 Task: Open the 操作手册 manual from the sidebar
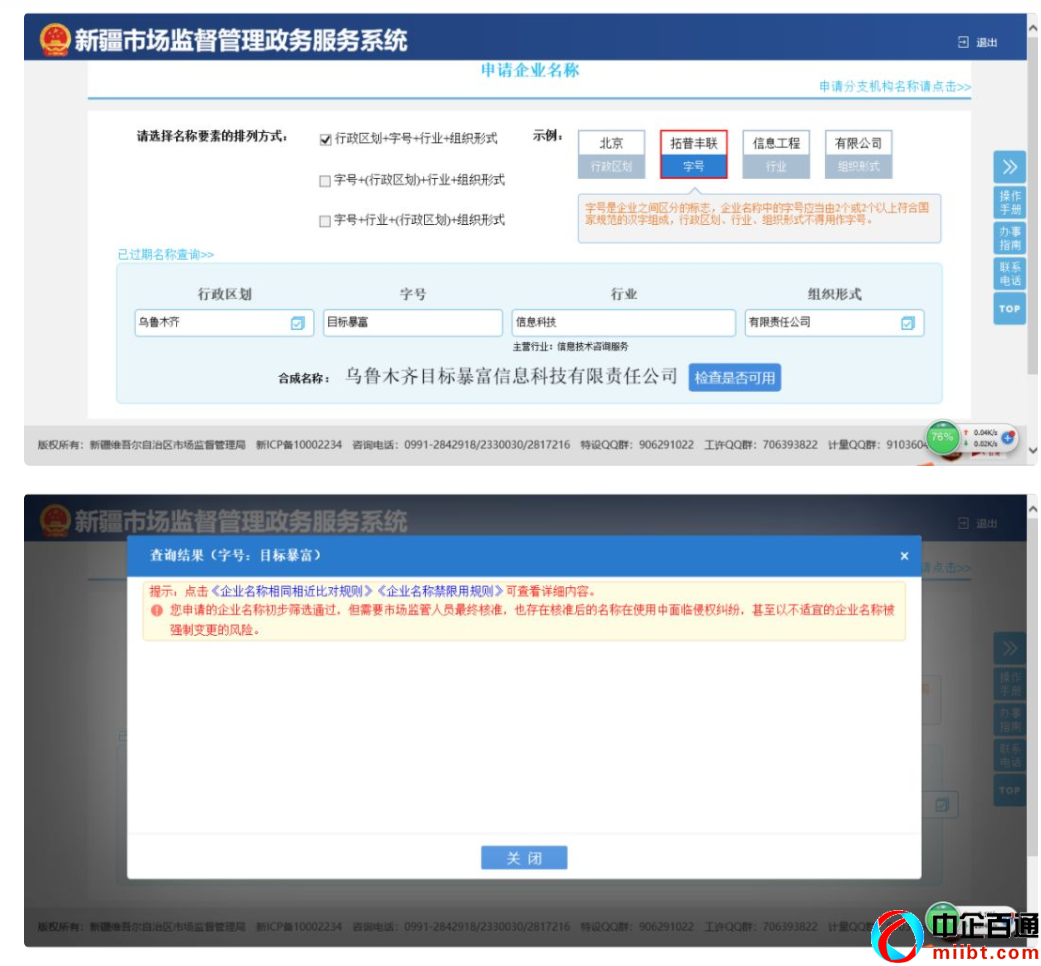click(x=1009, y=201)
